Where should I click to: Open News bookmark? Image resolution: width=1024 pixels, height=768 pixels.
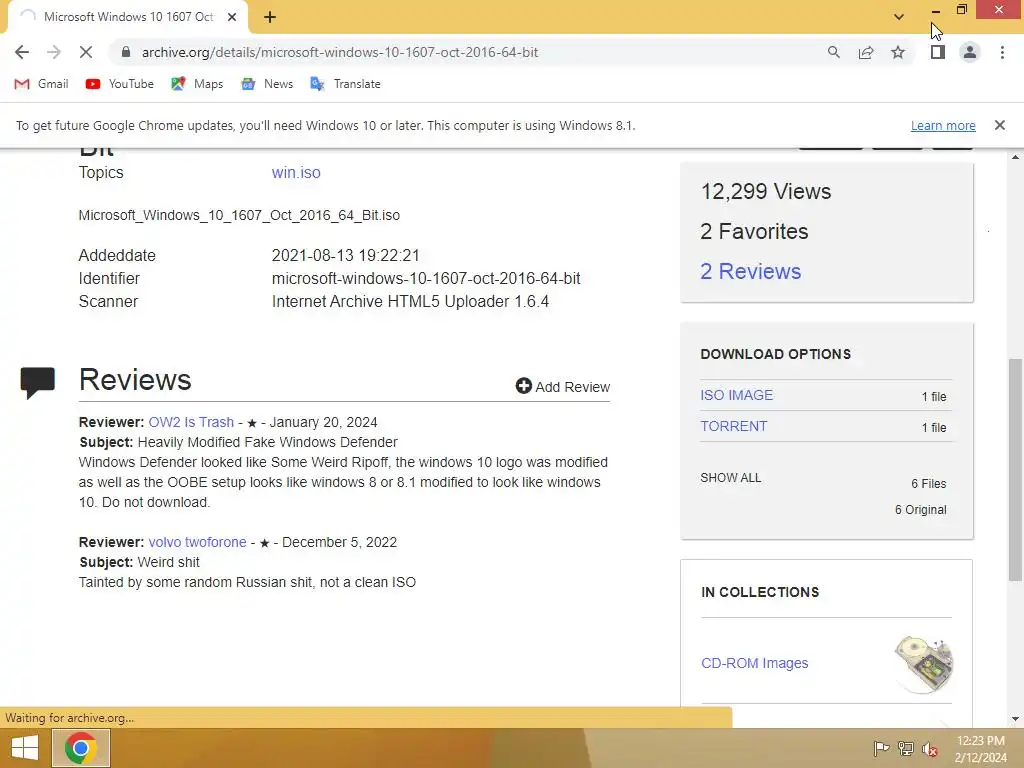coord(266,84)
